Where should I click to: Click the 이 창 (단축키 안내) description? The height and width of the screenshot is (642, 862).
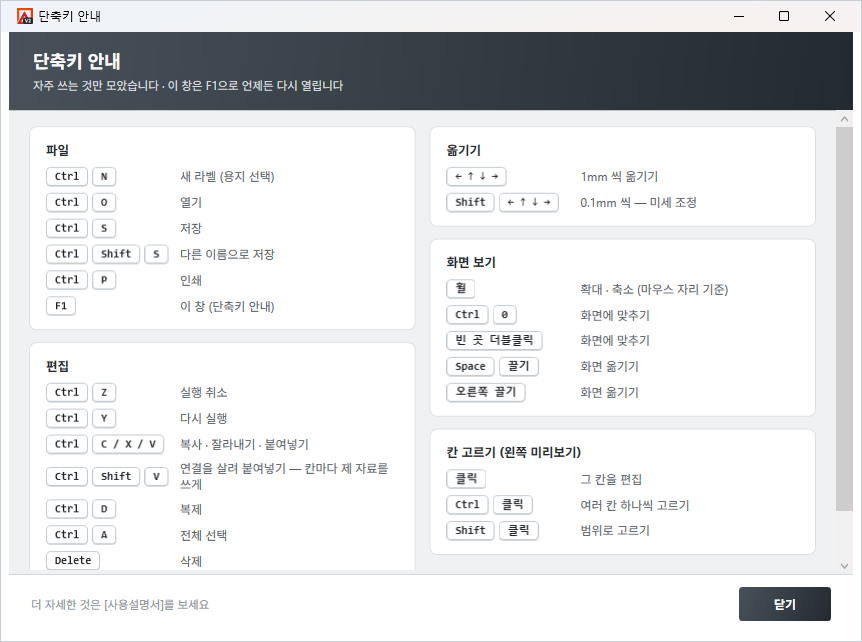[x=227, y=306]
